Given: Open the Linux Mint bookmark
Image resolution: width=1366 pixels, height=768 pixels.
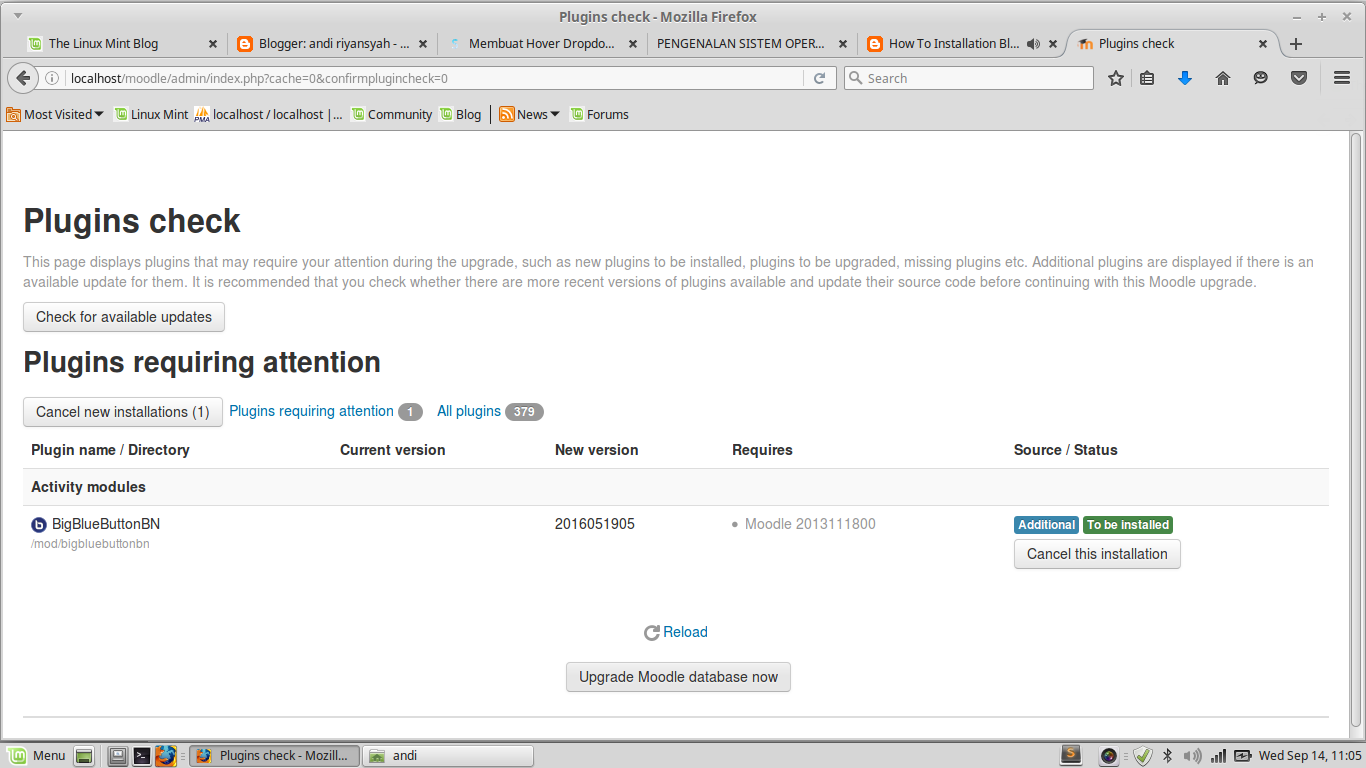Looking at the screenshot, I should [151, 114].
